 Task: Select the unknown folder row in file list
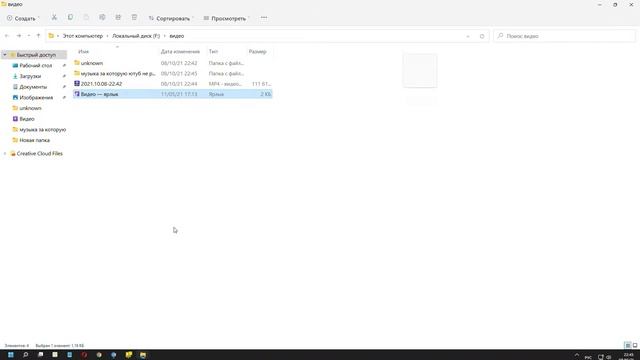(173, 63)
